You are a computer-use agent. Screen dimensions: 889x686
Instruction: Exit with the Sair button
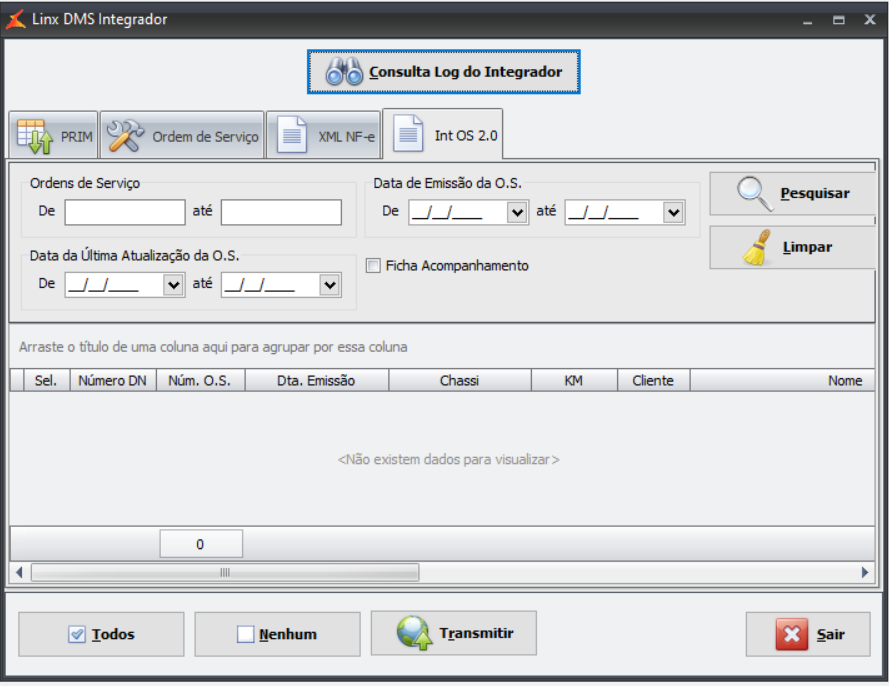(808, 634)
